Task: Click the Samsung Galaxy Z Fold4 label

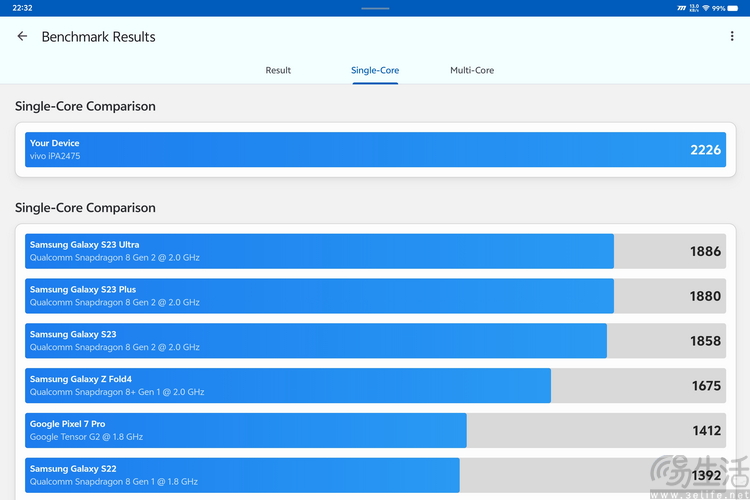Action: pos(81,379)
